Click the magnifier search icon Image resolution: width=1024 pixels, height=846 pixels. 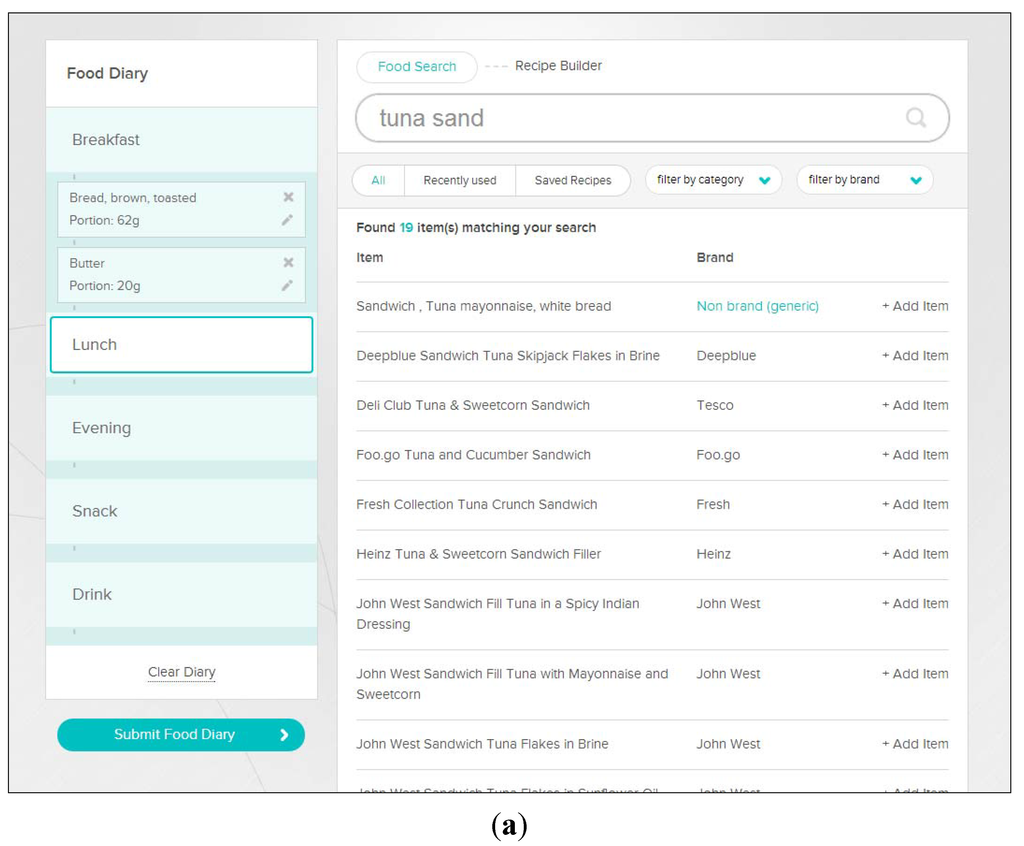pyautogui.click(x=915, y=118)
